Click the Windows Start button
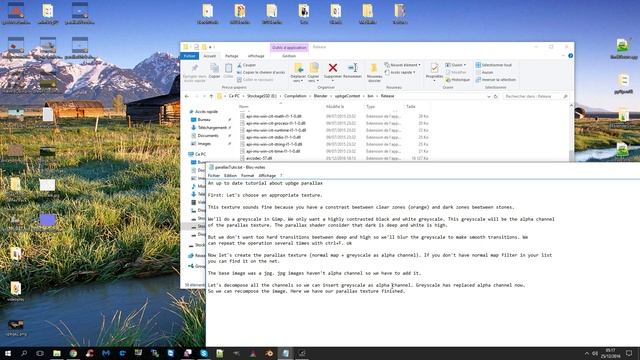This screenshot has width=640, height=360. coord(7,353)
